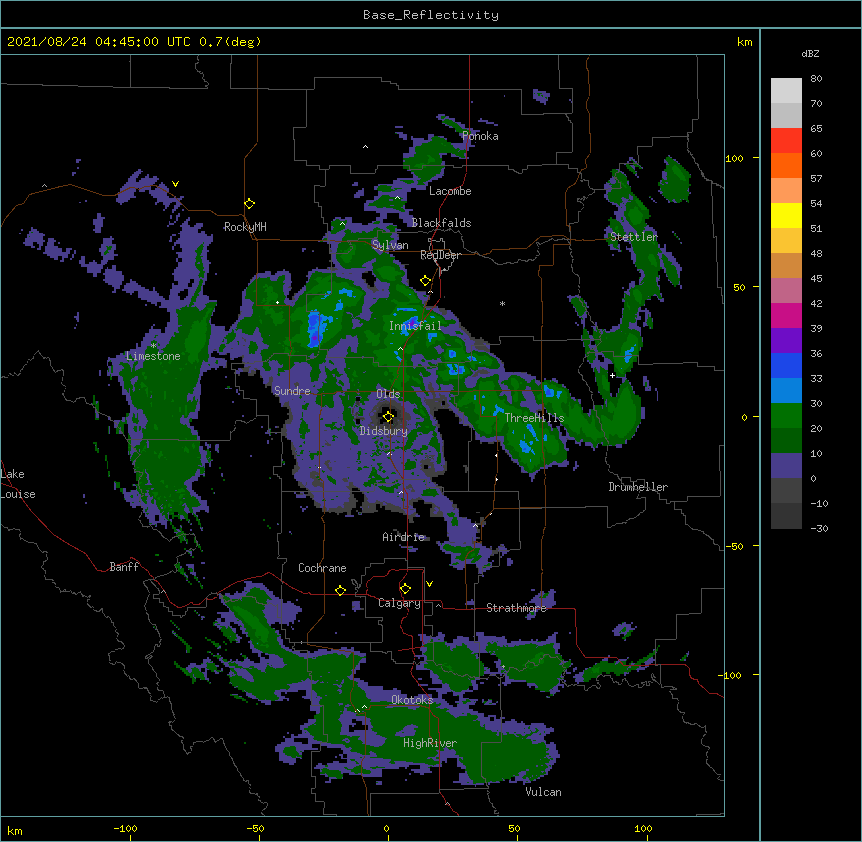This screenshot has height=842, width=862.
Task: Pick the 60 dBZ orange legend swatch
Action: coord(786,165)
